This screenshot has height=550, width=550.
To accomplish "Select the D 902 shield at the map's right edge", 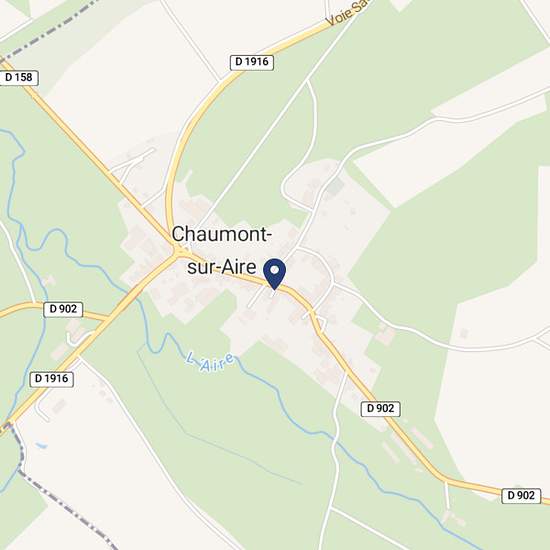I will click(521, 496).
